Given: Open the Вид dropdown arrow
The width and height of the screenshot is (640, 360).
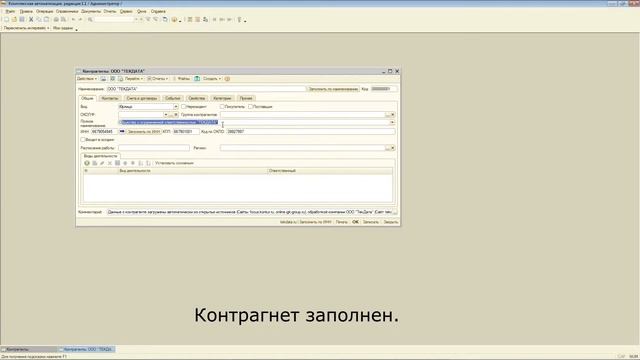Looking at the screenshot, I should coord(176,107).
